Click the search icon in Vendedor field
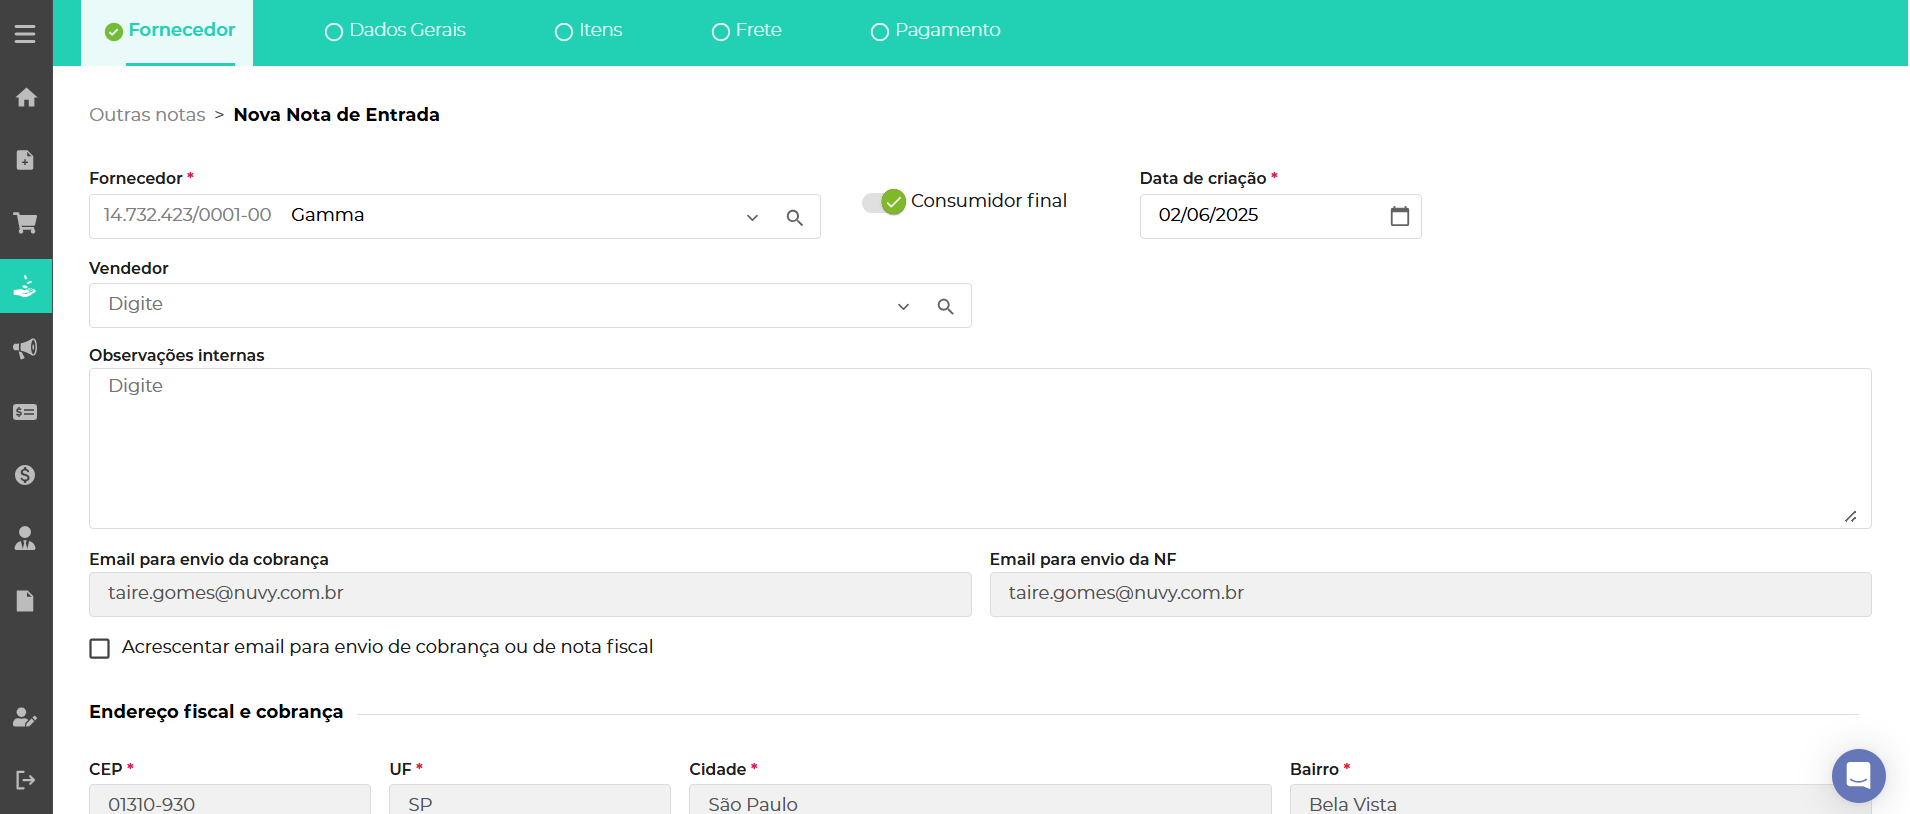 (945, 306)
